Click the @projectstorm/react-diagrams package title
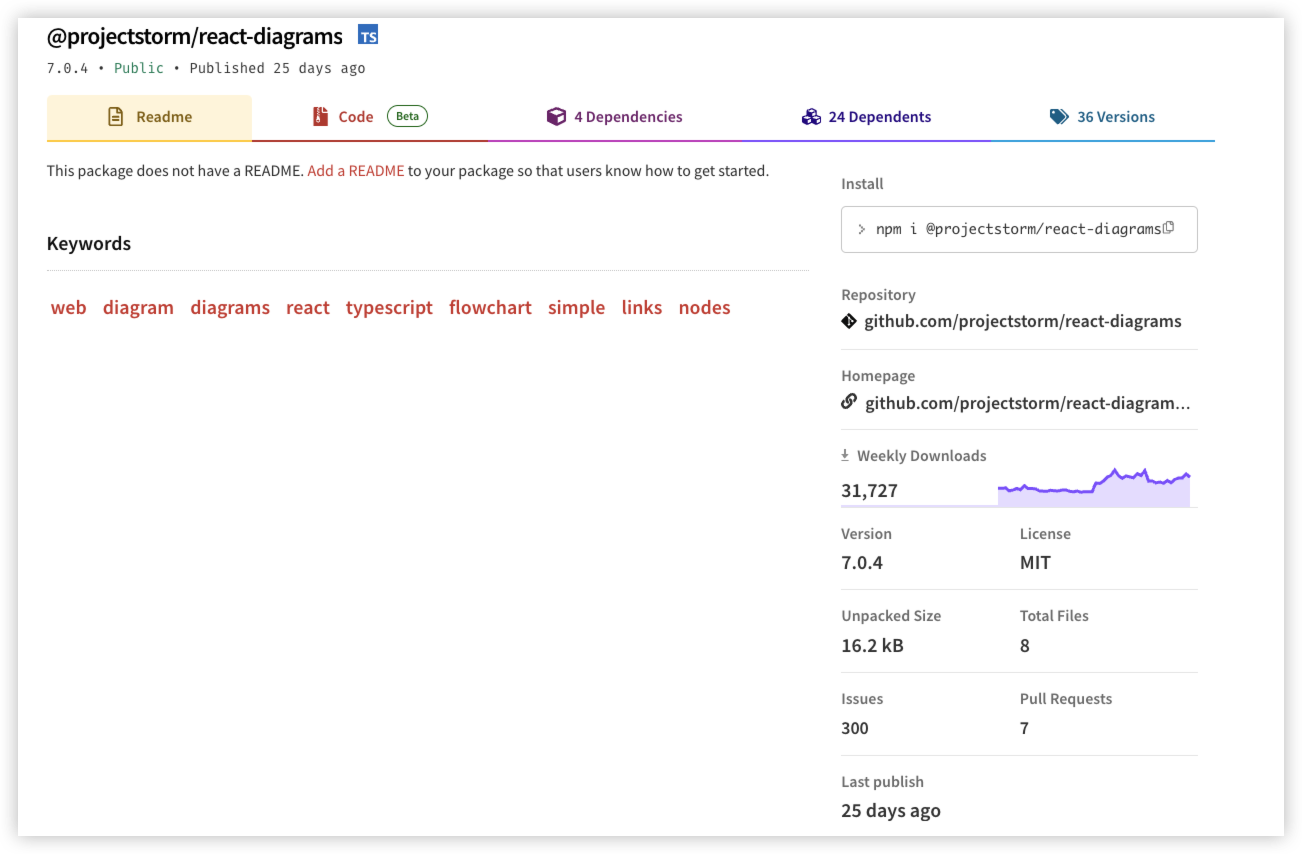Screen dimensions: 1302x854 (x=195, y=37)
